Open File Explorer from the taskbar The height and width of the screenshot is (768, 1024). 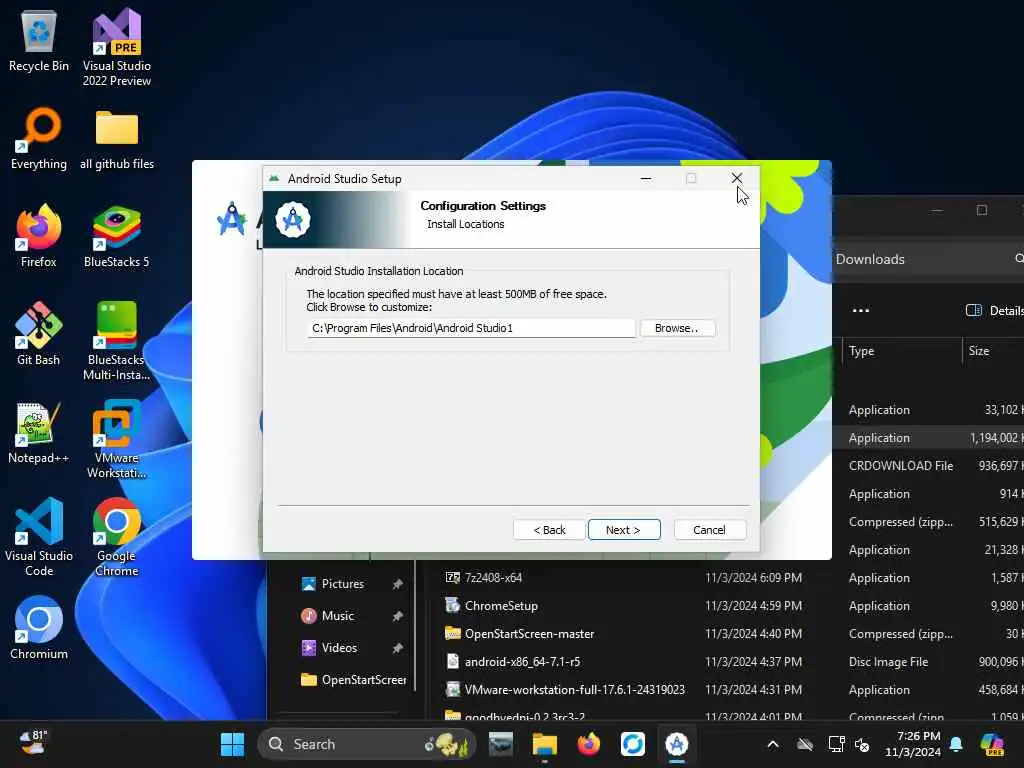pyautogui.click(x=545, y=744)
